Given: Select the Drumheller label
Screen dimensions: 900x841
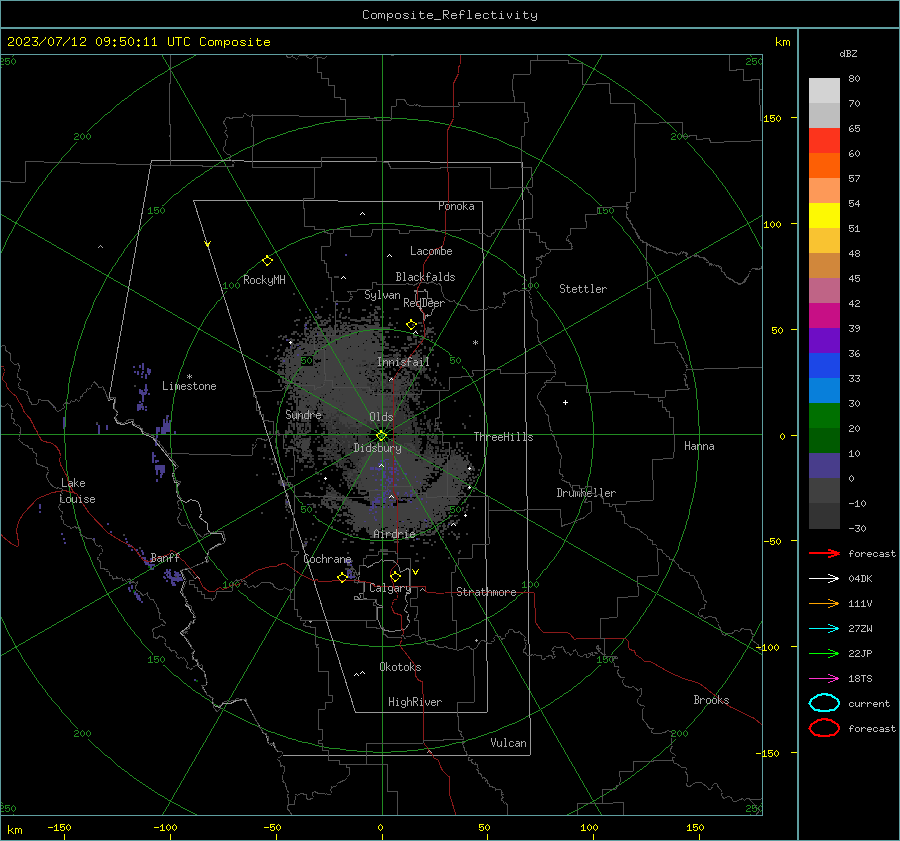Looking at the screenshot, I should coord(586,493).
